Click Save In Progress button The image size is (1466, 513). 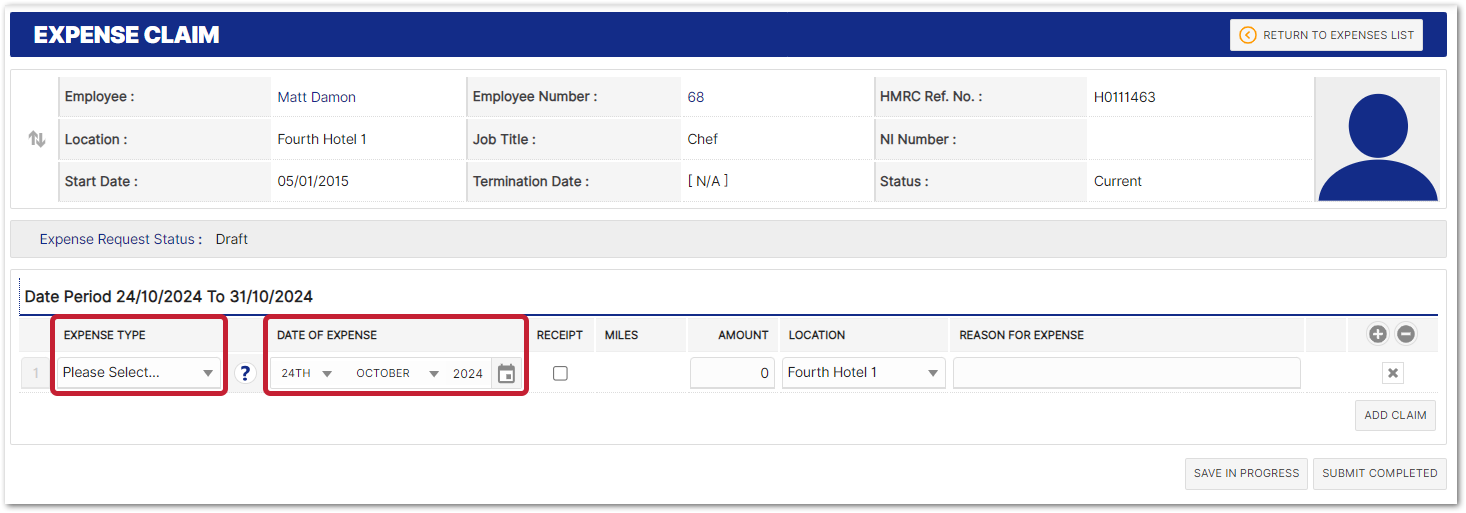pos(1246,473)
